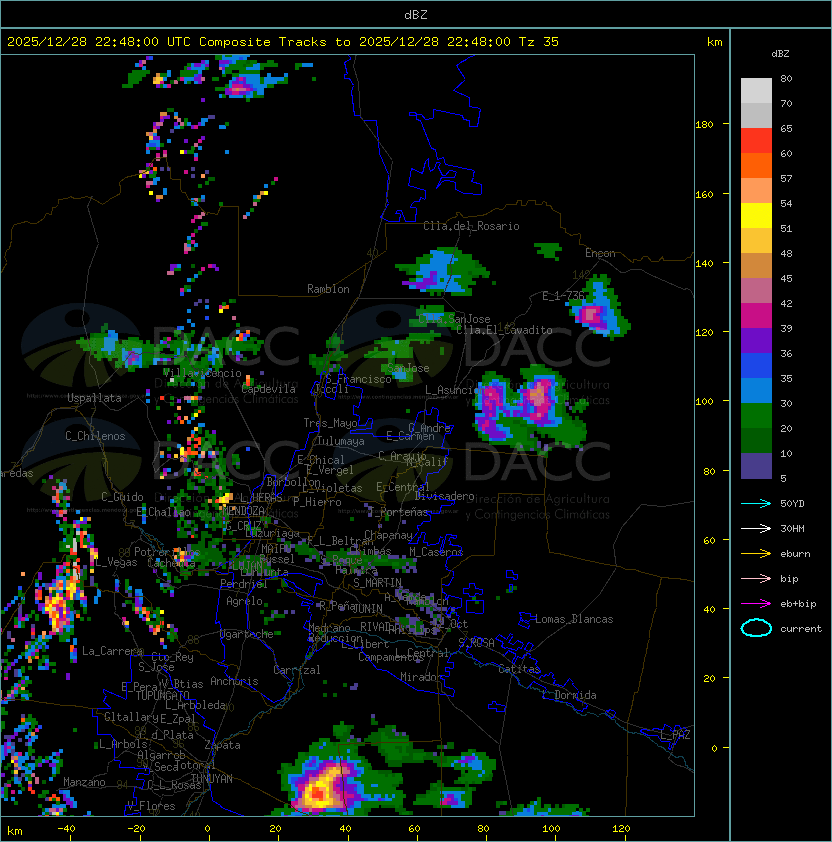Click the Anchoris map label
The image size is (832, 842).
point(234,681)
